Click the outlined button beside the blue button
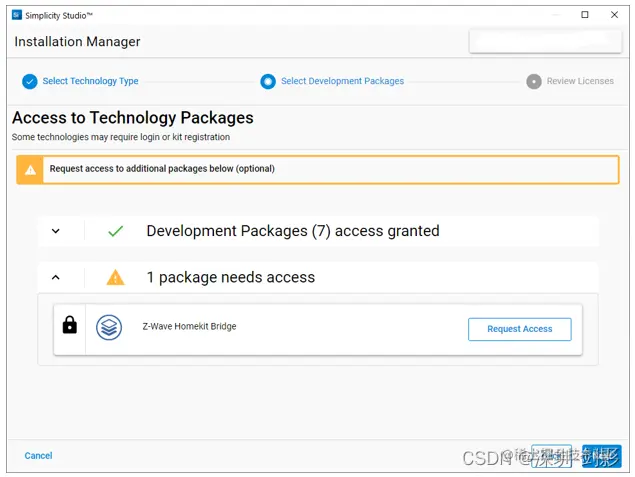This screenshot has height=477, width=635. (551, 456)
